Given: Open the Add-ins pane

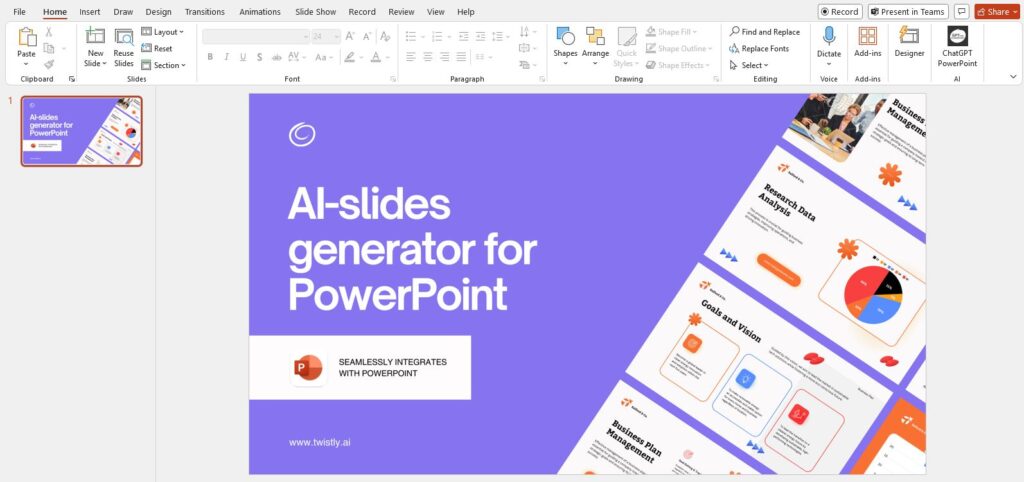Looking at the screenshot, I should point(868,43).
